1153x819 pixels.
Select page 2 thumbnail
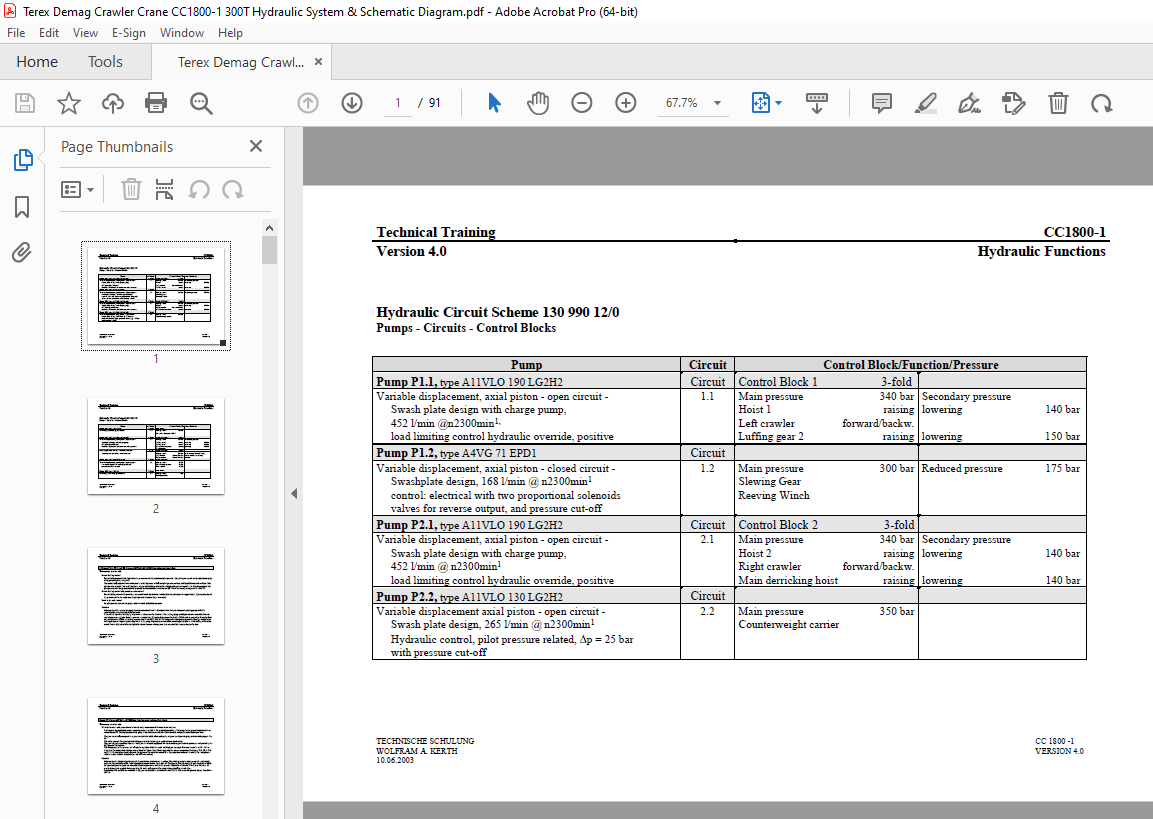156,446
